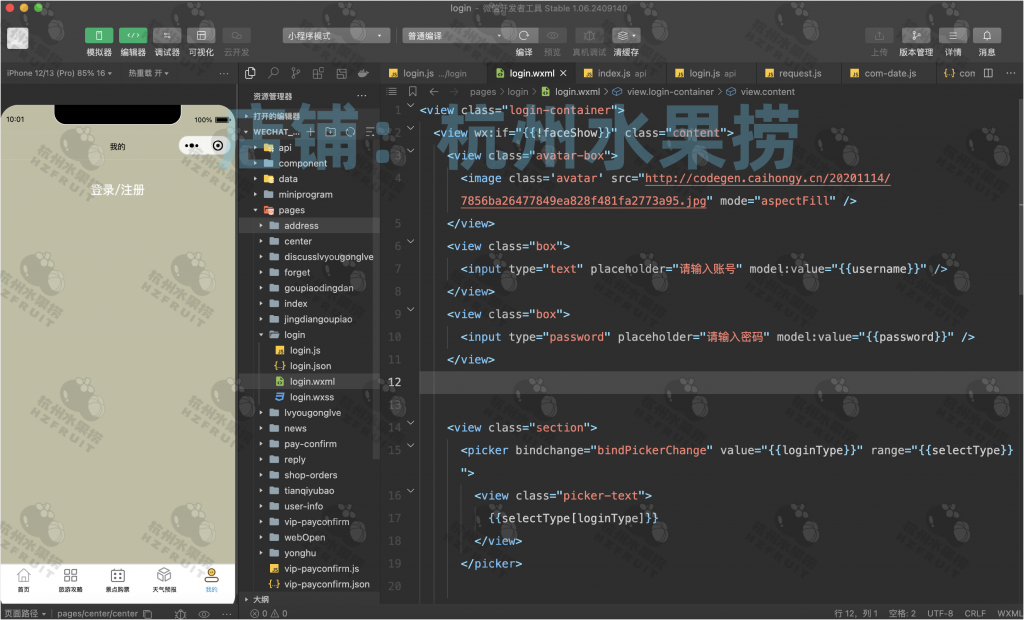Collapse the login folder in file tree

coord(294,335)
